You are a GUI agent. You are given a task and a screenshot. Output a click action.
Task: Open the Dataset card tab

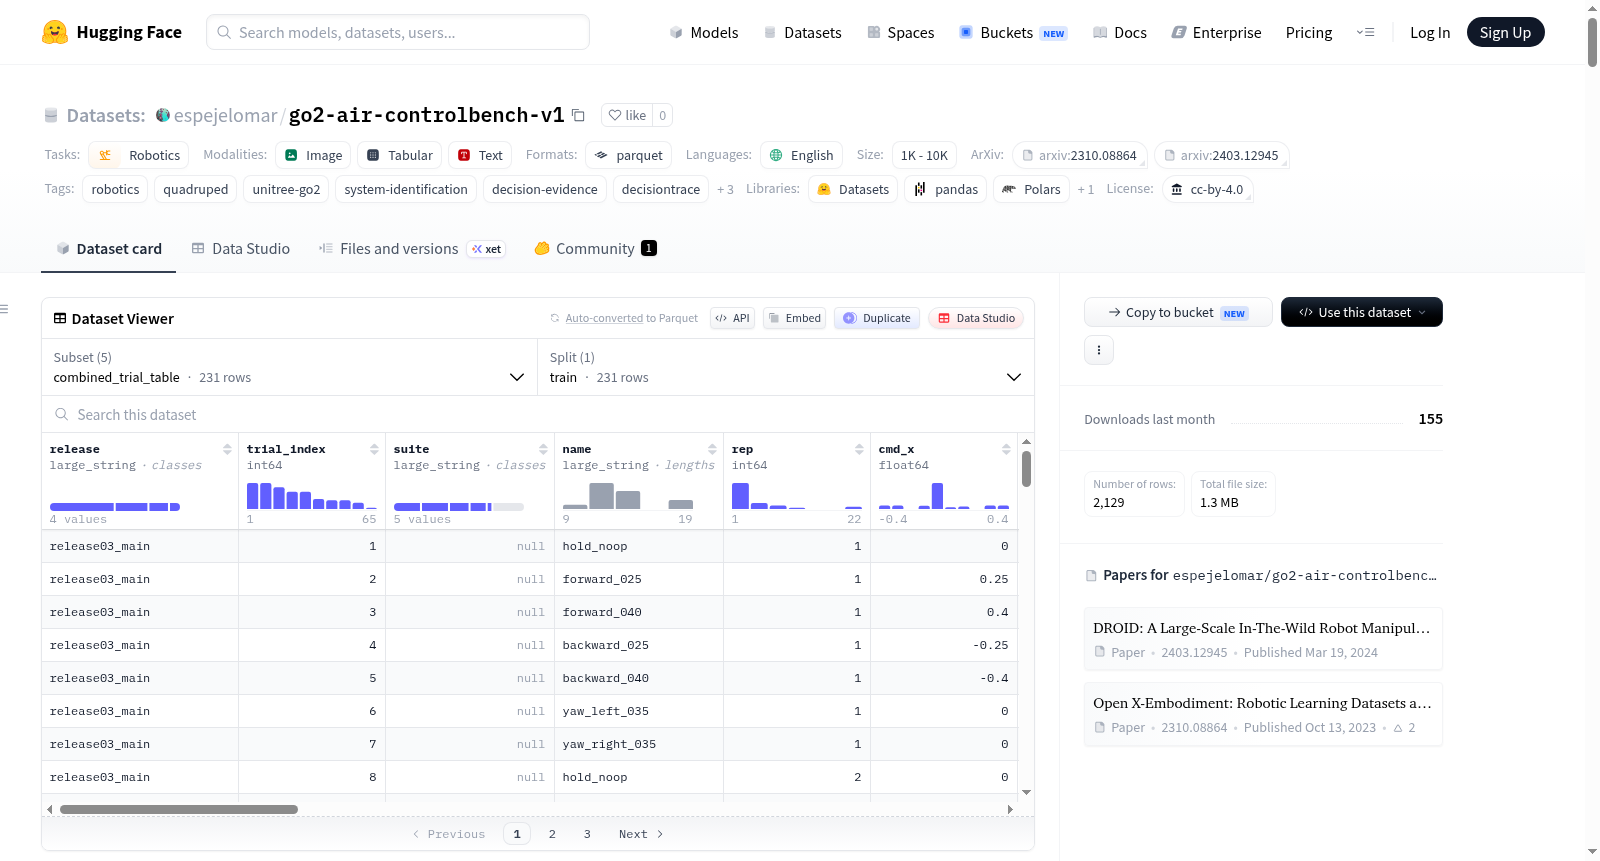tap(109, 249)
